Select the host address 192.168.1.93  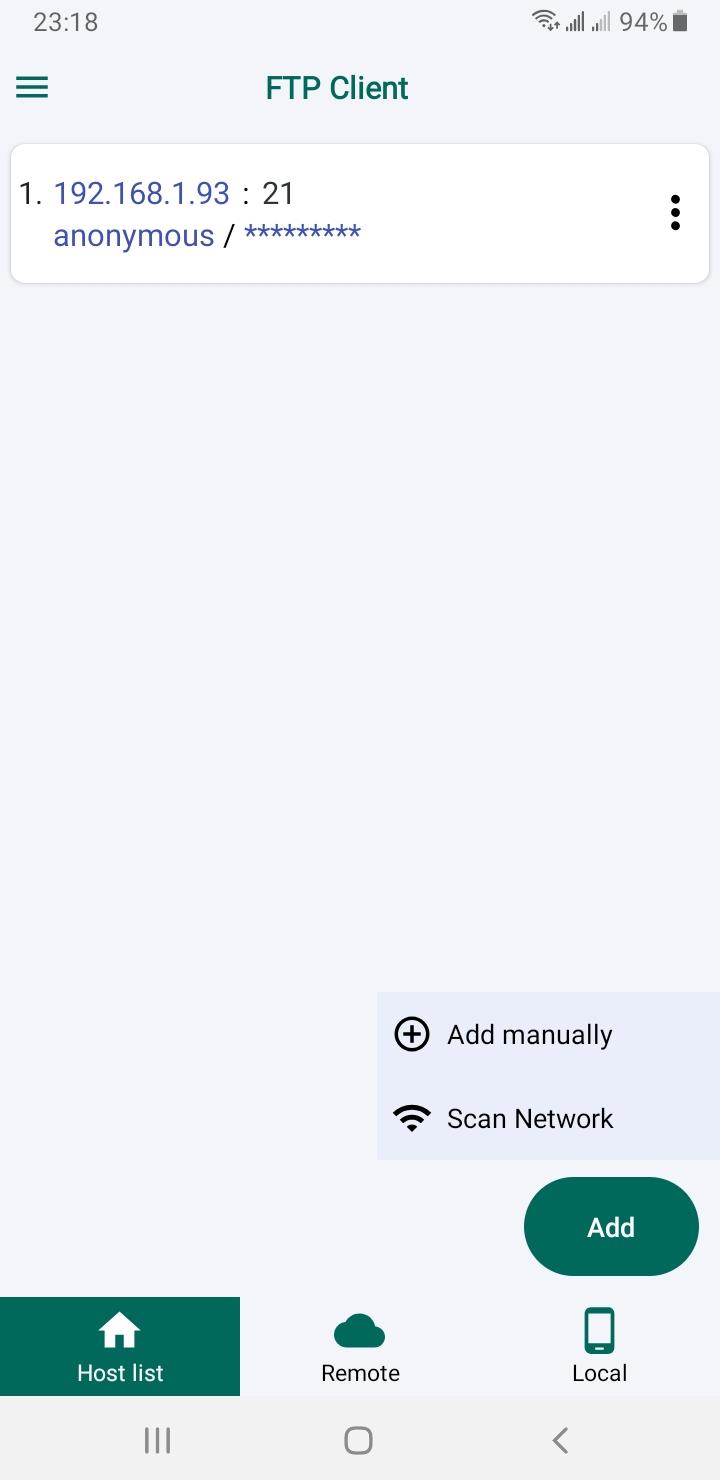(141, 193)
